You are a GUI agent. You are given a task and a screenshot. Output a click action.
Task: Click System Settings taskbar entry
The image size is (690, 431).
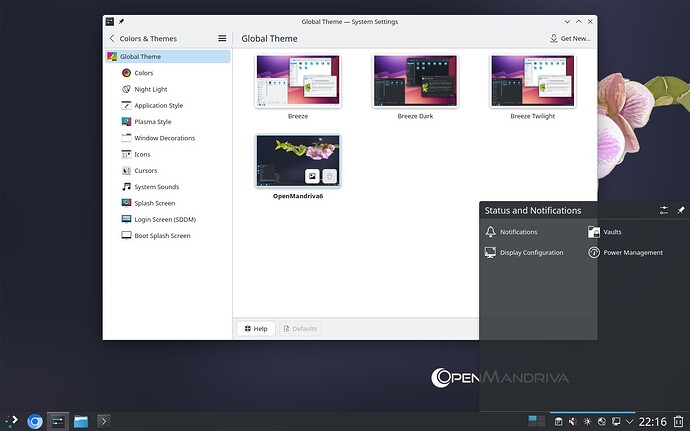pos(58,421)
